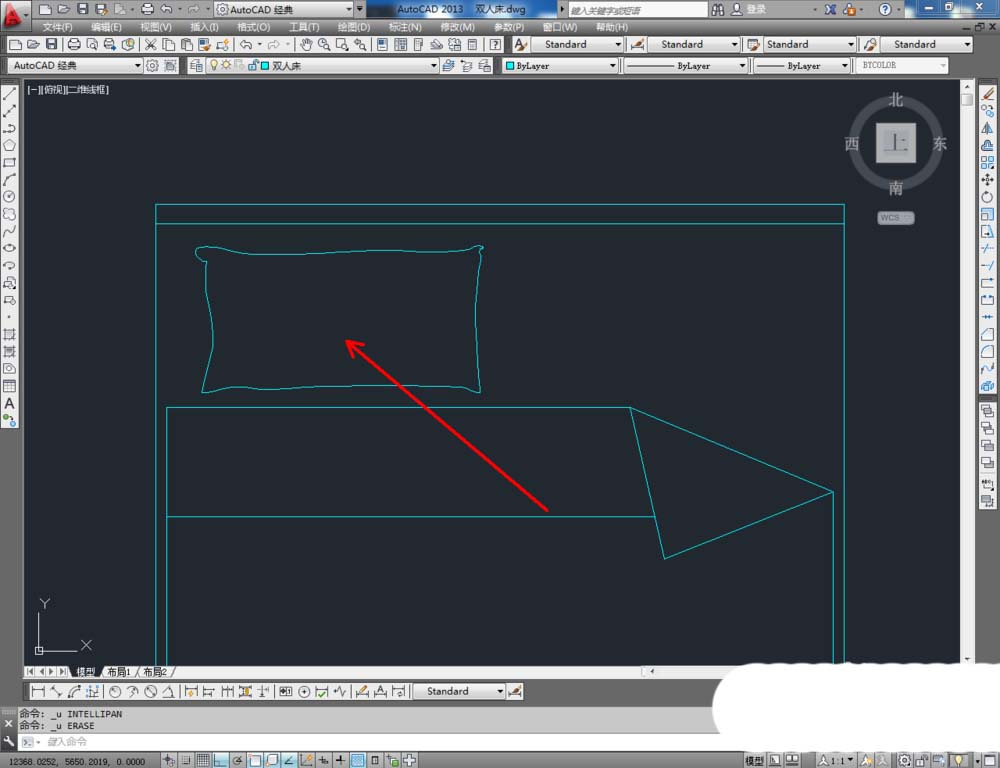Select the Rotate modify tool
Viewport: 1000px width, 768px height.
coord(988,197)
